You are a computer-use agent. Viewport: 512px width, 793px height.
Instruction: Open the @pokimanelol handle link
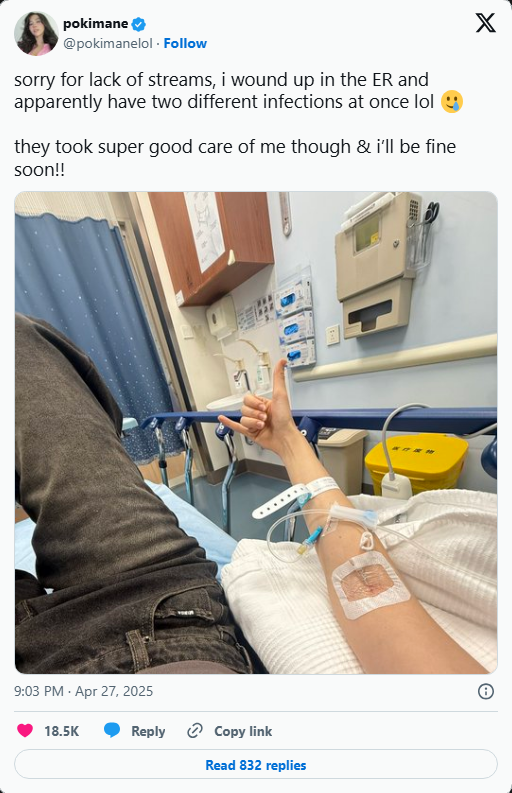point(107,43)
